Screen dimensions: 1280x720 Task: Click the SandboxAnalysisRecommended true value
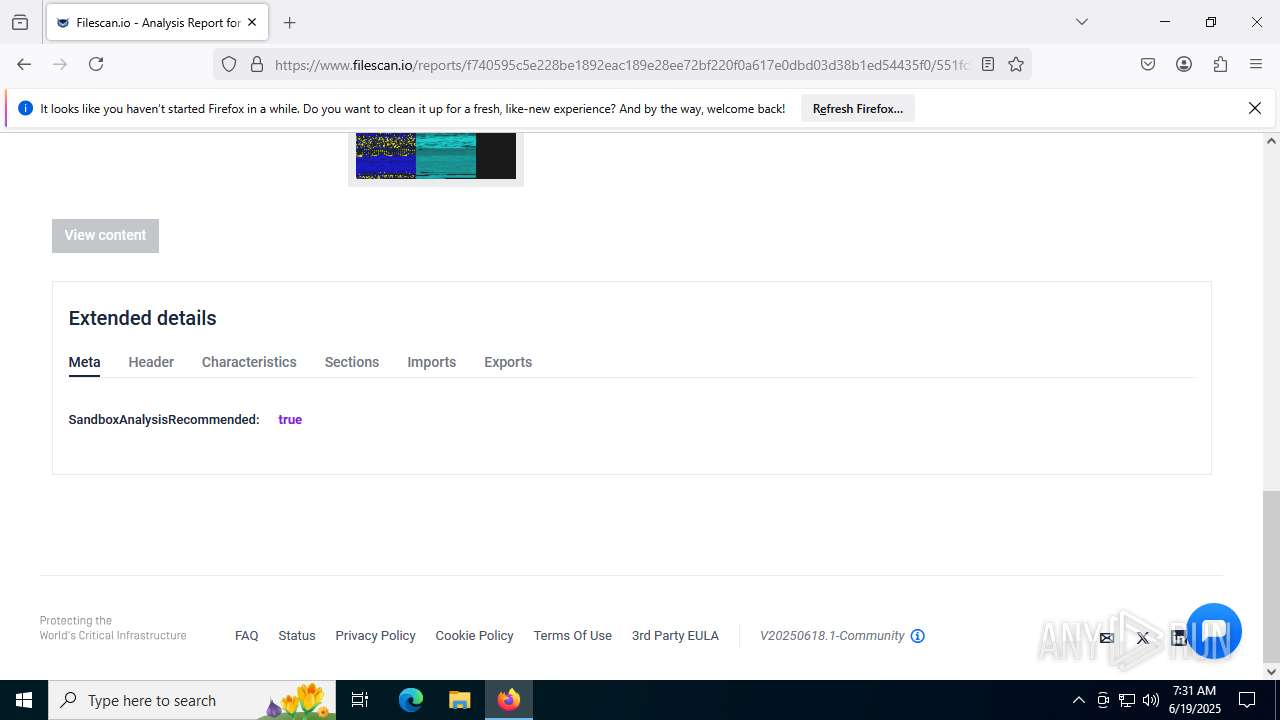point(290,420)
